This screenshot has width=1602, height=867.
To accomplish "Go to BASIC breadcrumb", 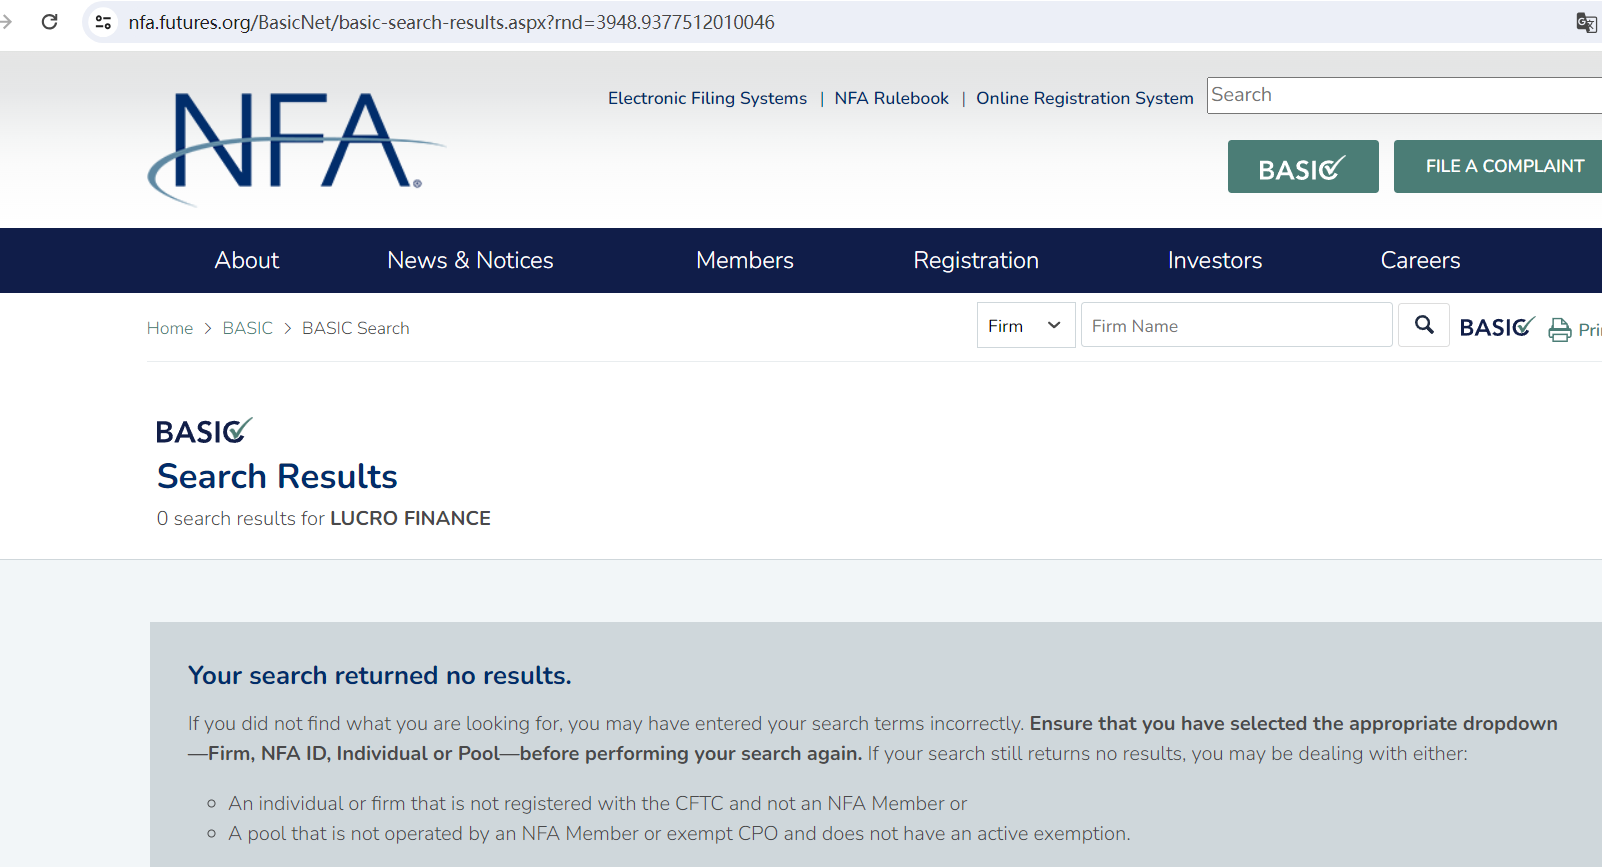I will coord(248,328).
